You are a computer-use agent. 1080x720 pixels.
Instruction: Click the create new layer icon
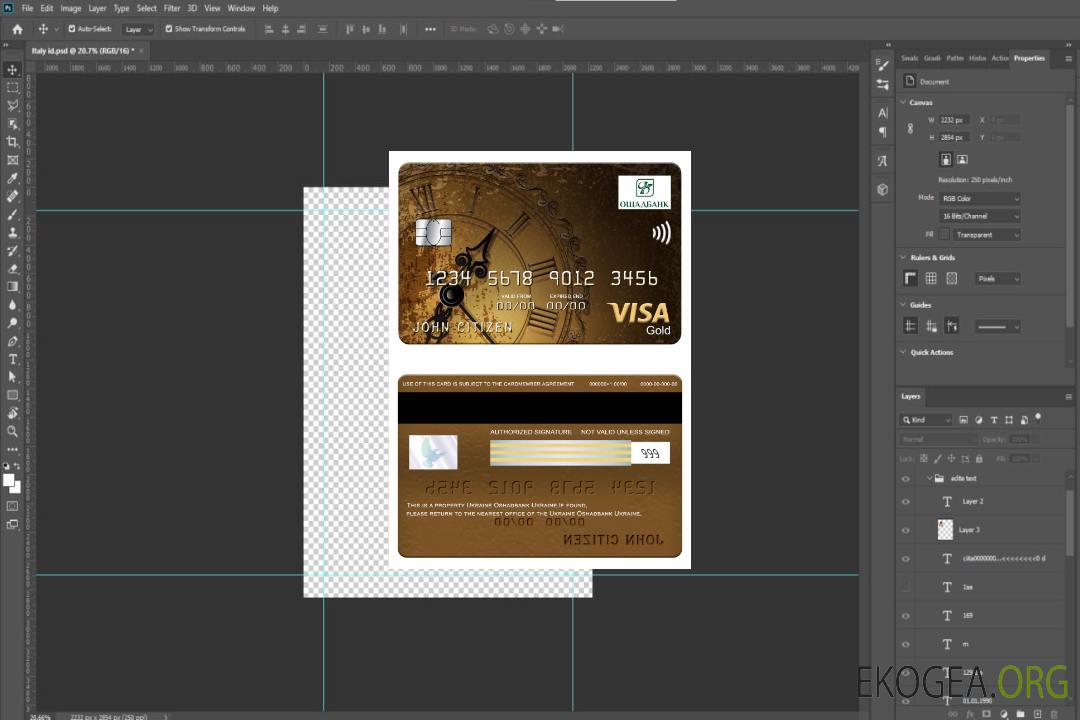(x=1037, y=714)
